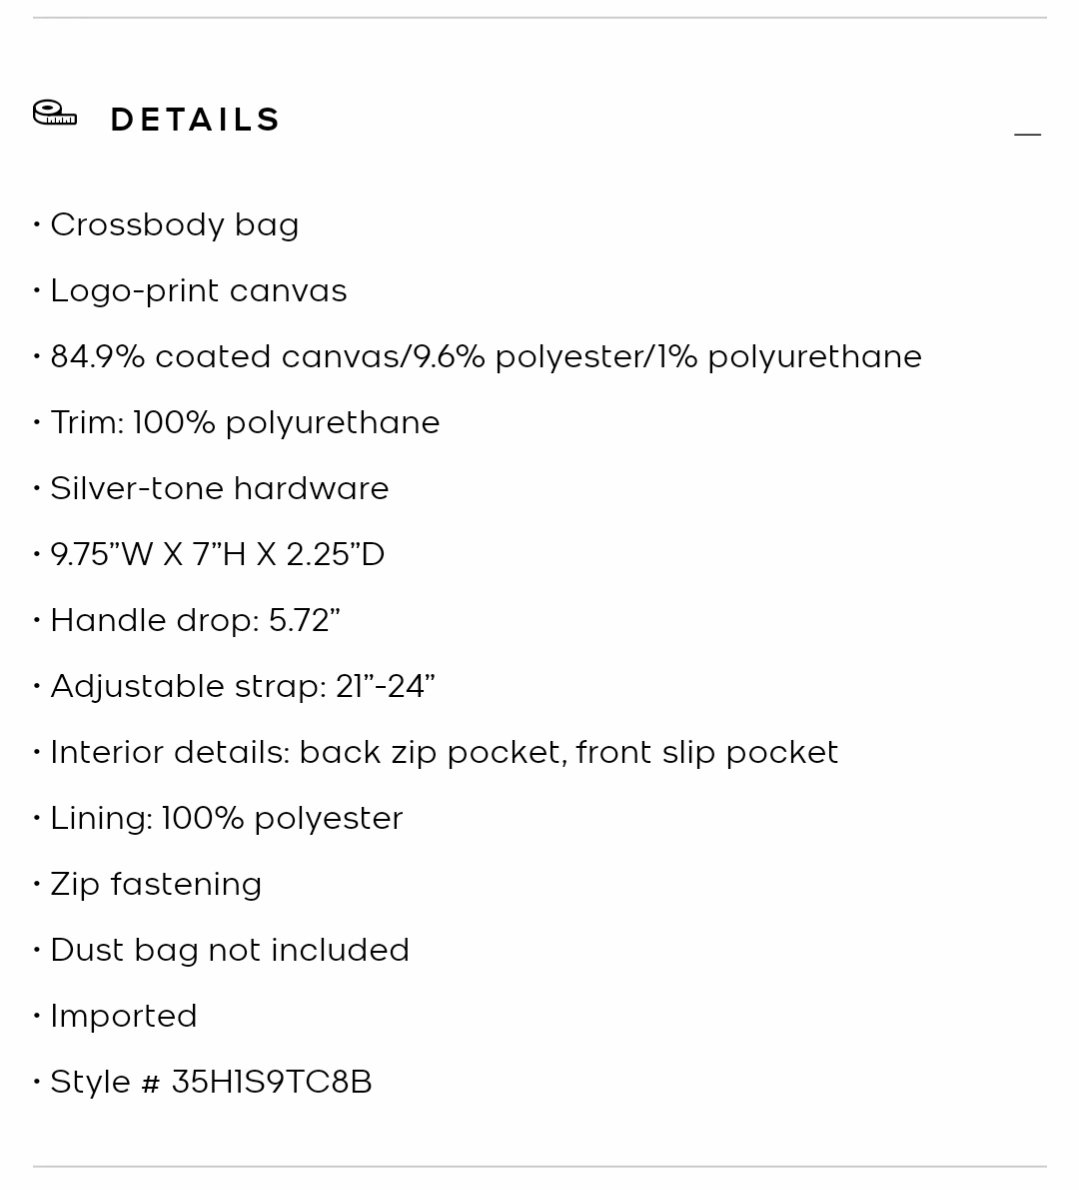The height and width of the screenshot is (1190, 1079).
Task: Click the Imported bullet text
Action: (x=124, y=1016)
